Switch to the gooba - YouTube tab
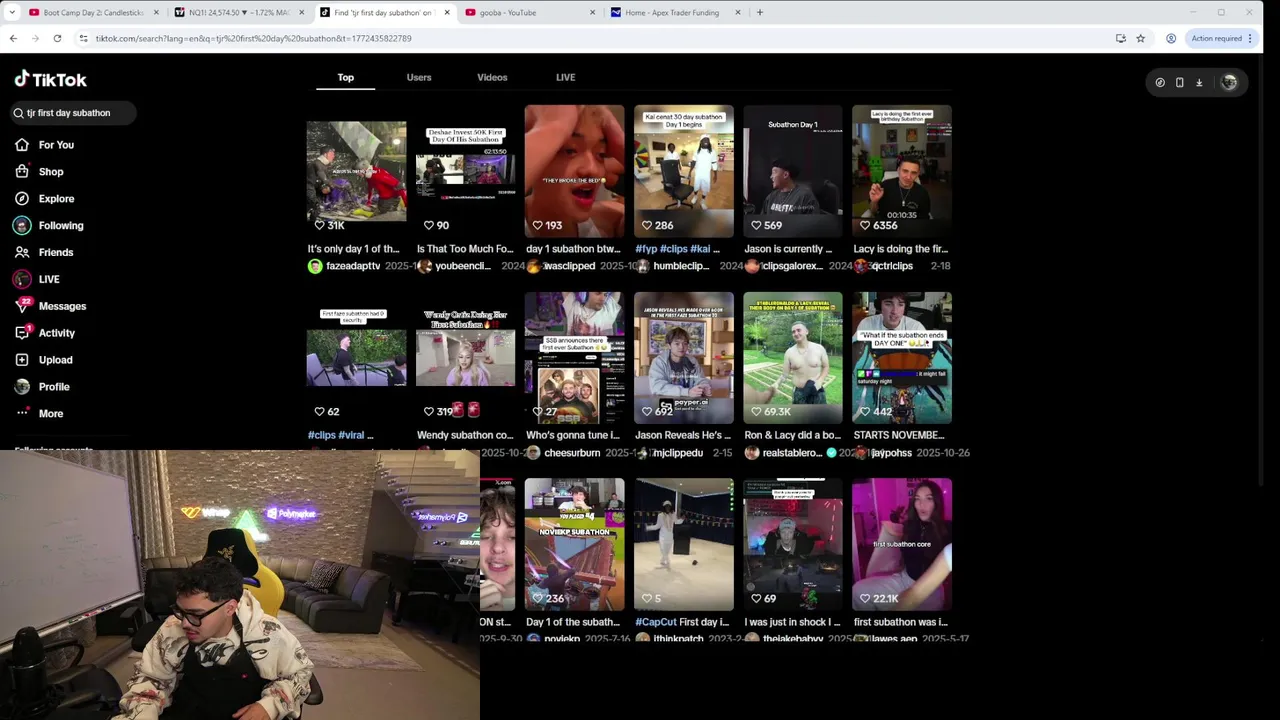Screen dimensions: 1280x720 (530, 13)
